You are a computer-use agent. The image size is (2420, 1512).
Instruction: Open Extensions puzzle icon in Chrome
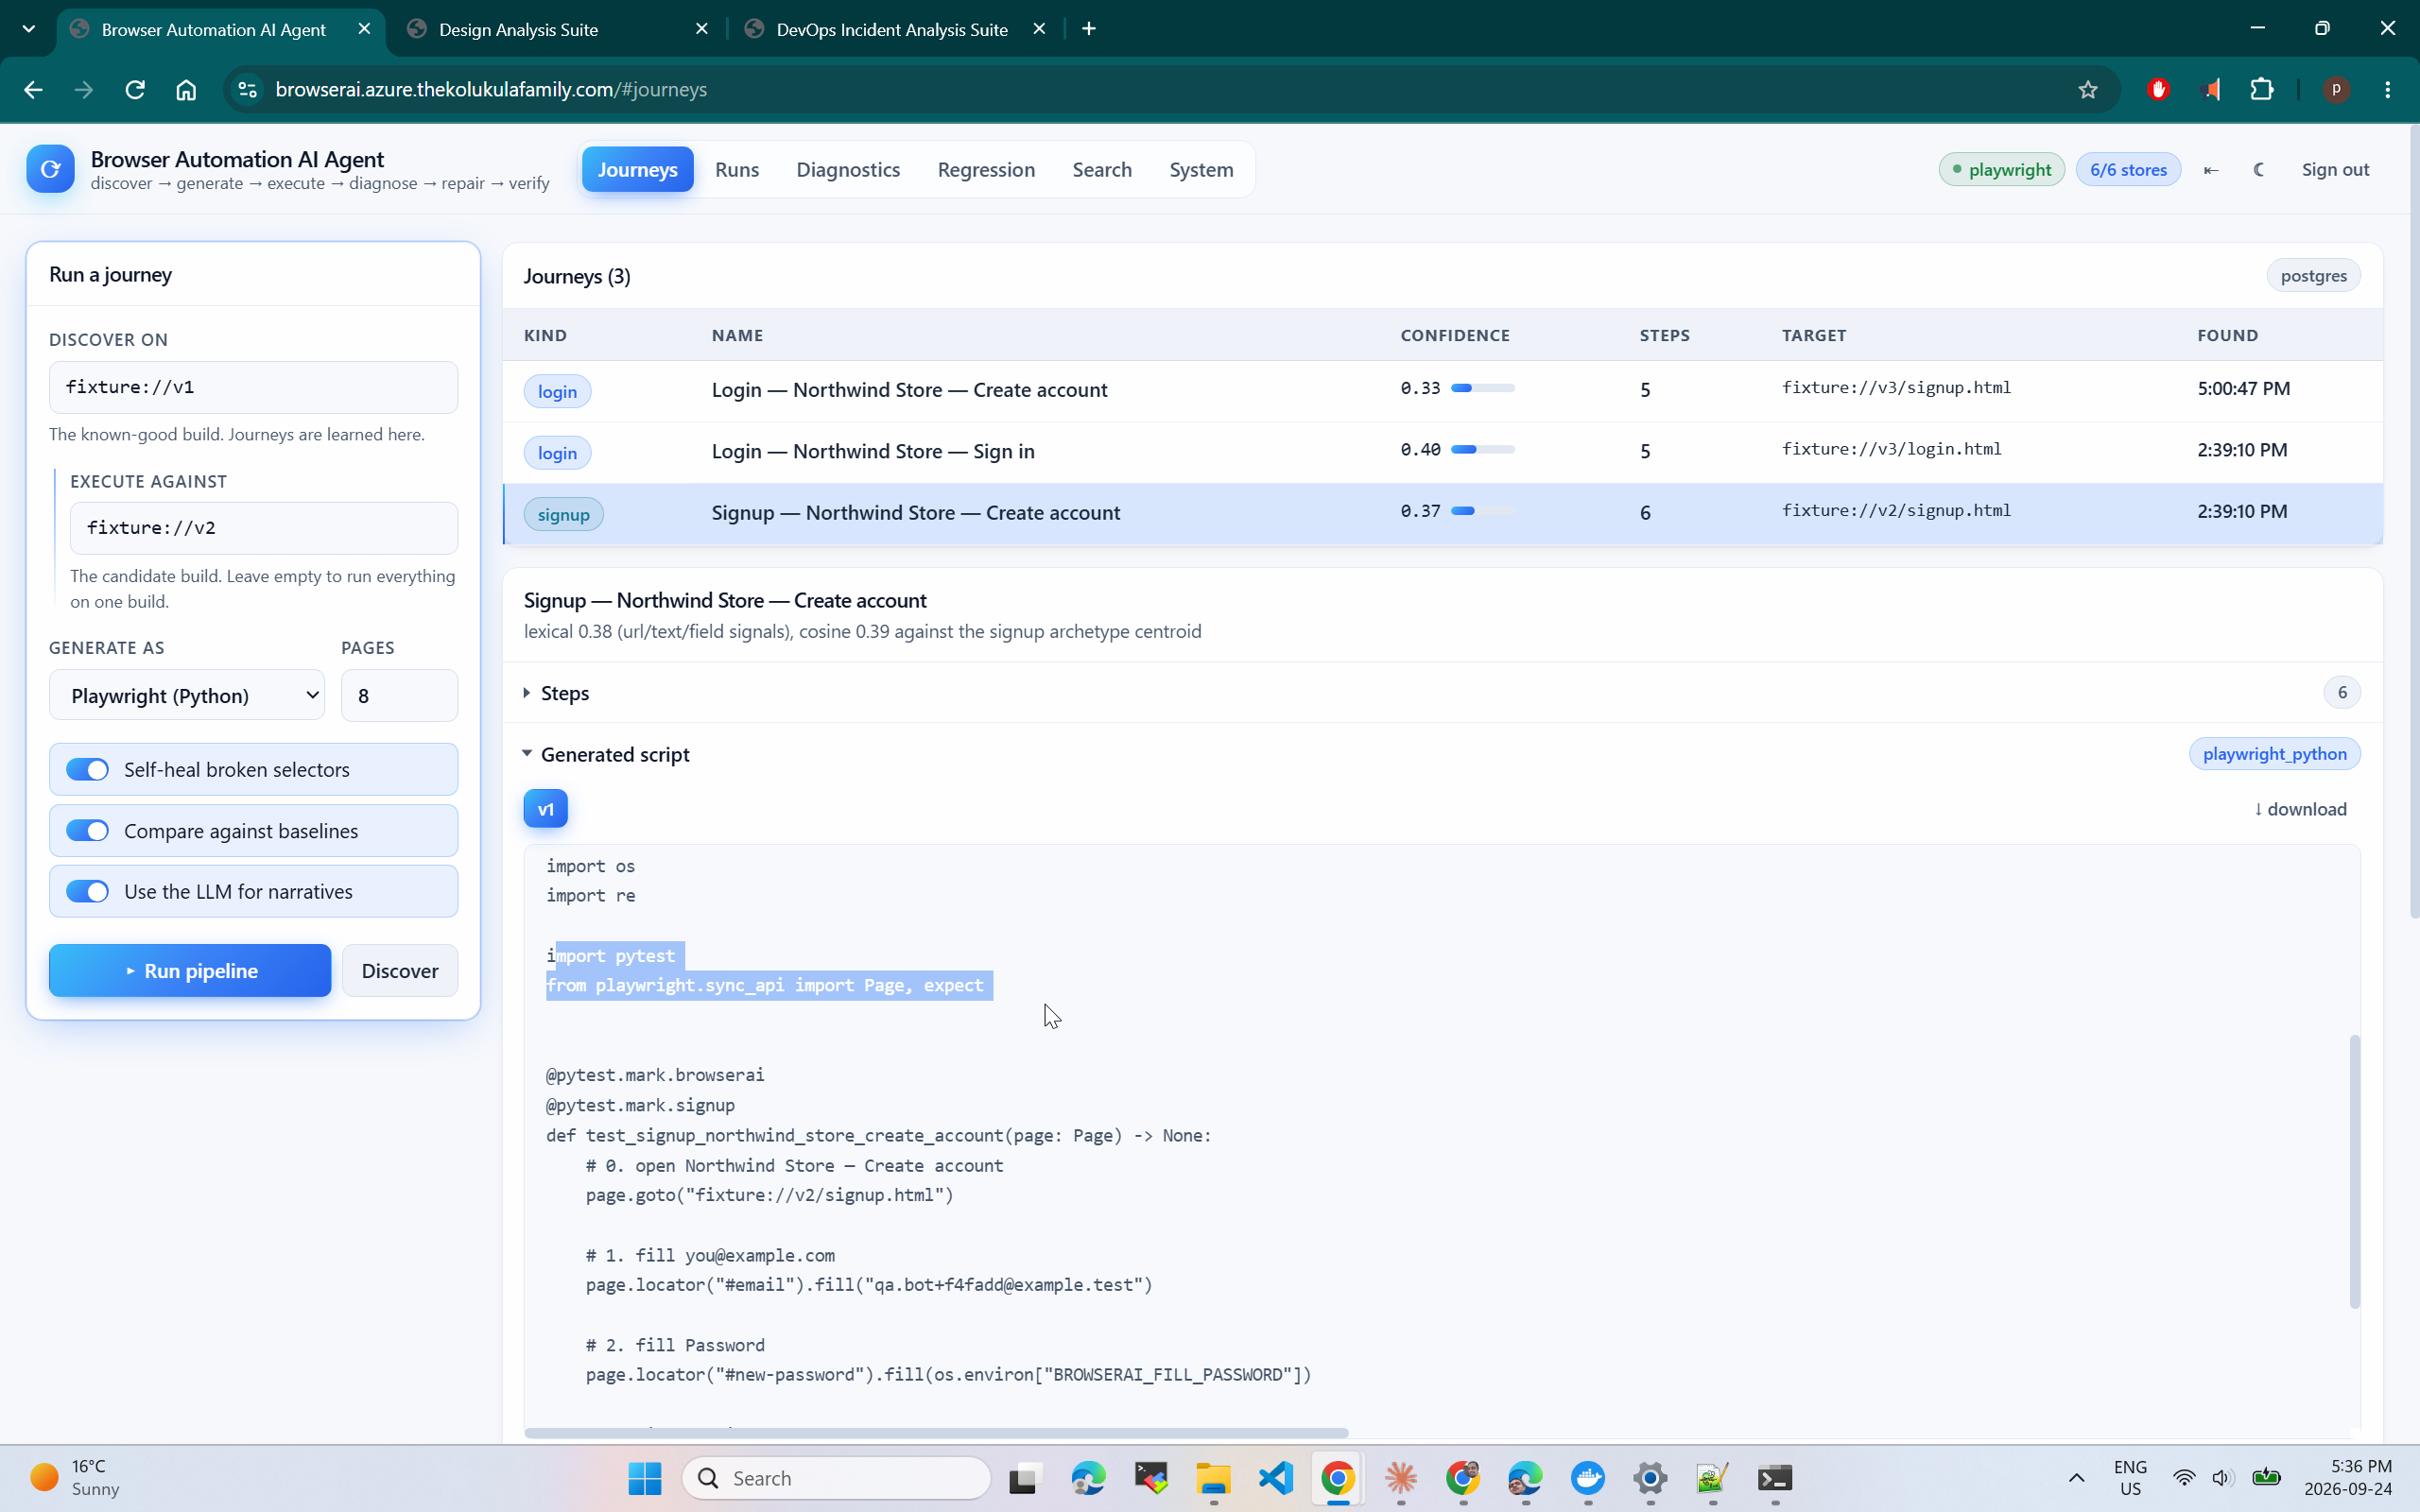point(2262,89)
